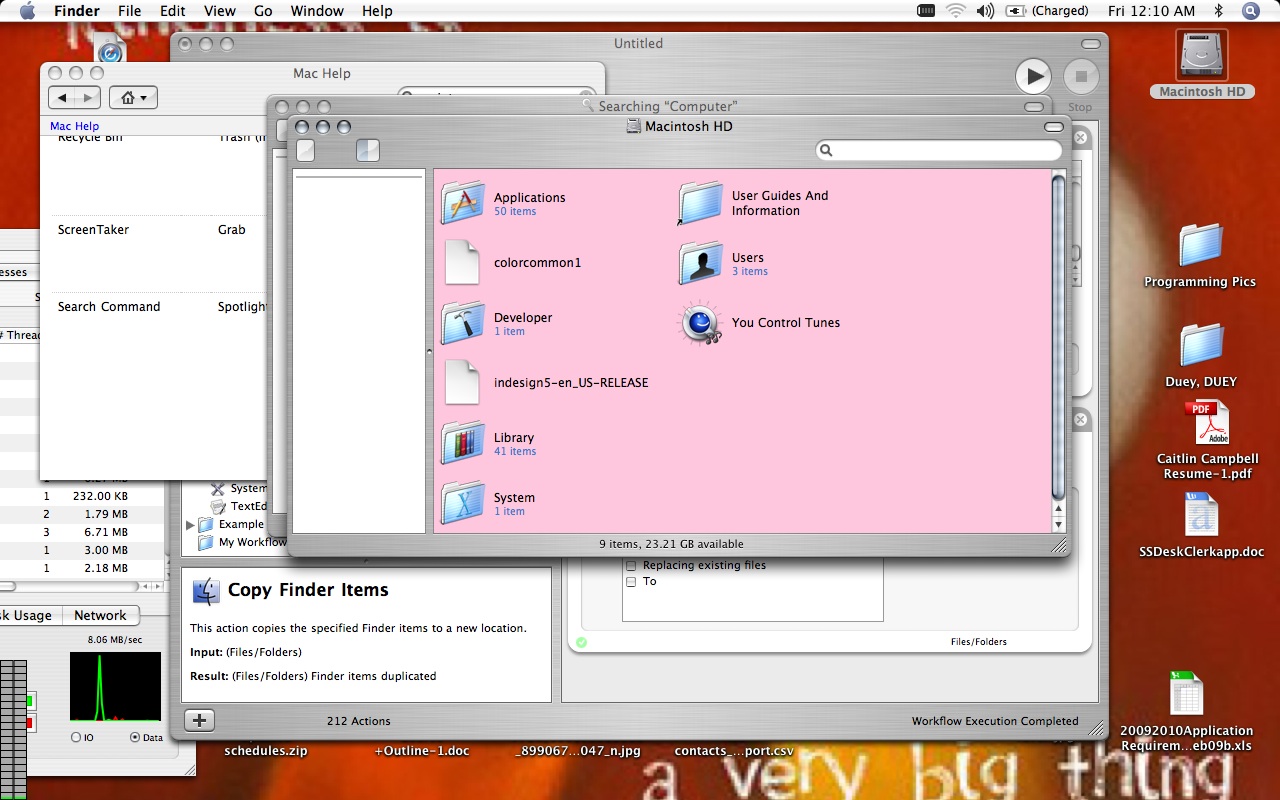Click the magnifier in Macintosh HD search field
The height and width of the screenshot is (800, 1280).
(x=827, y=150)
